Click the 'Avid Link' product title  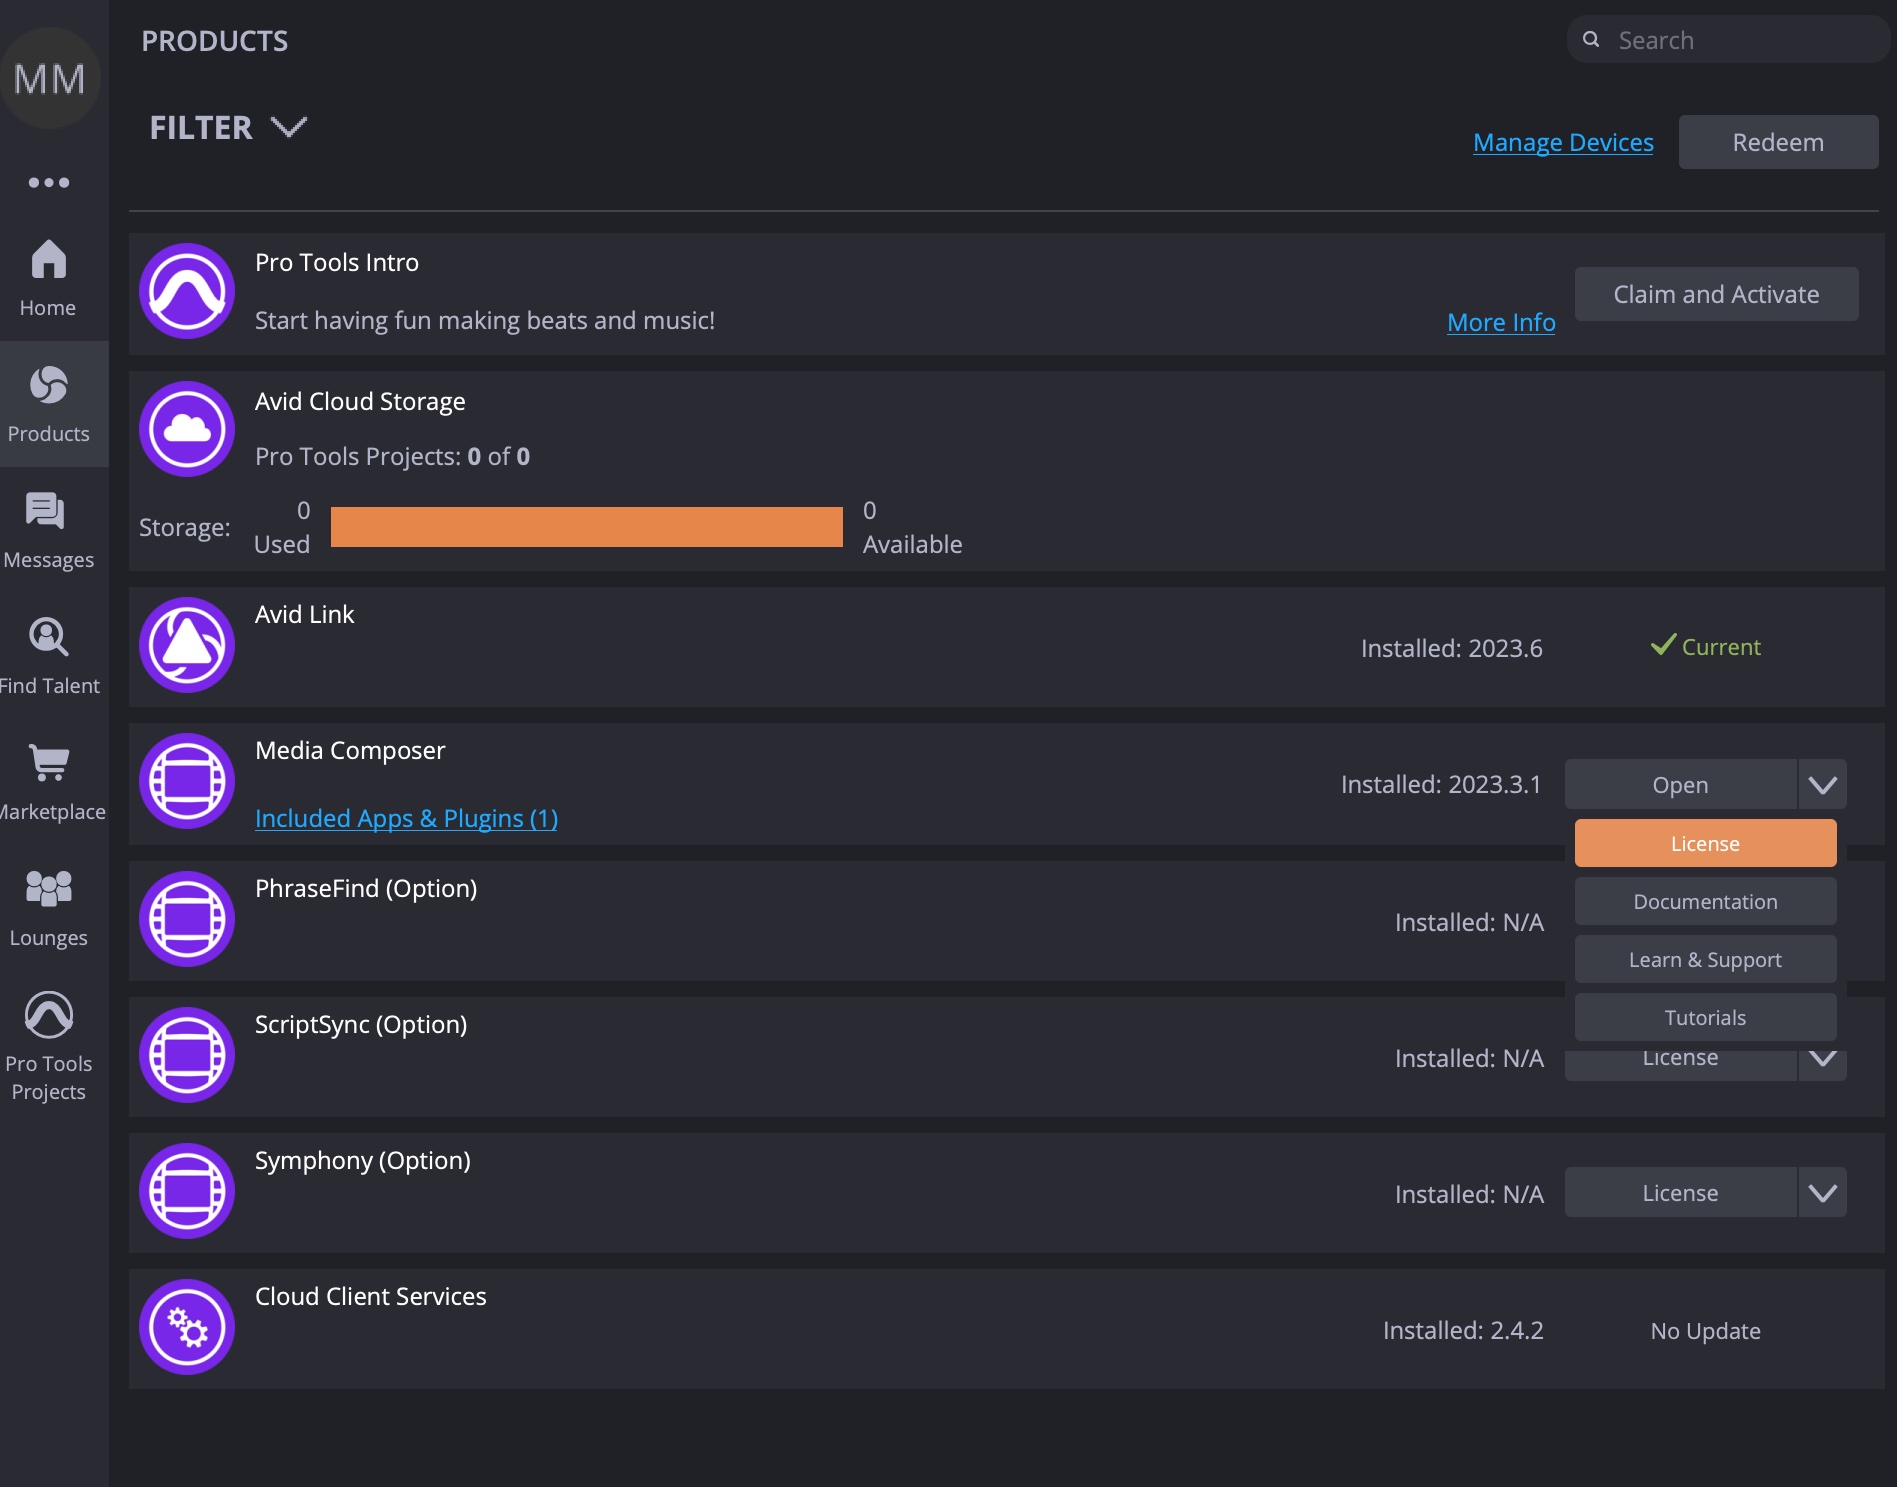click(304, 614)
